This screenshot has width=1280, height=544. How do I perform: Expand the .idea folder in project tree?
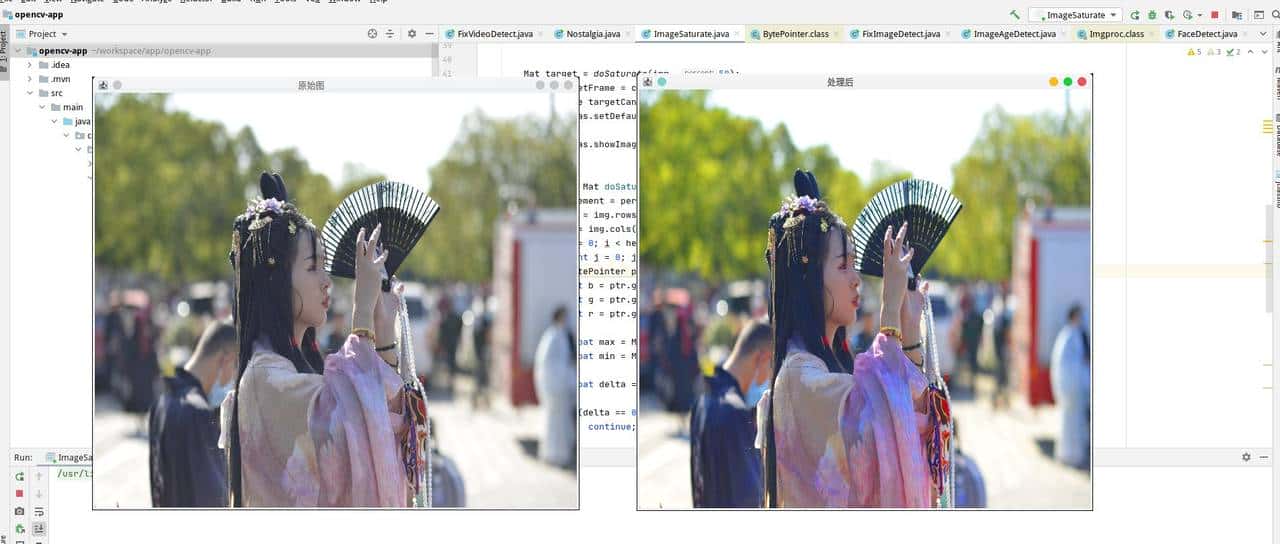[30, 65]
